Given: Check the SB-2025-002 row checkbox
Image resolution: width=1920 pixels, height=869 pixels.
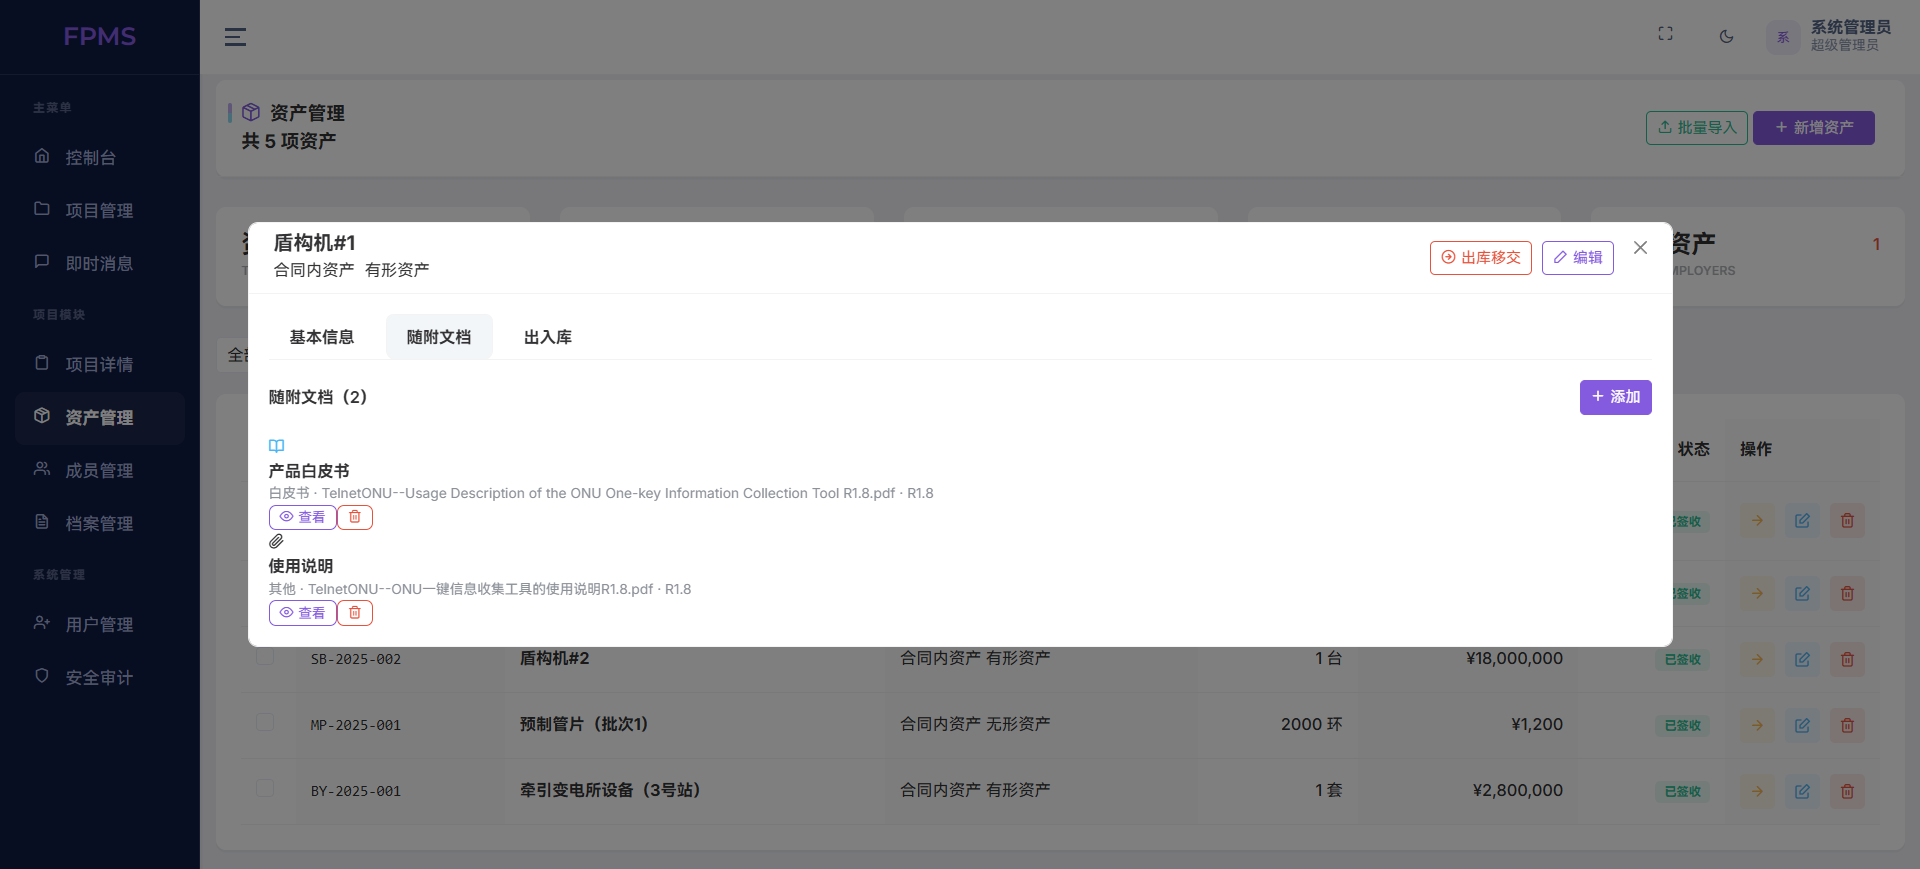Looking at the screenshot, I should pyautogui.click(x=265, y=657).
